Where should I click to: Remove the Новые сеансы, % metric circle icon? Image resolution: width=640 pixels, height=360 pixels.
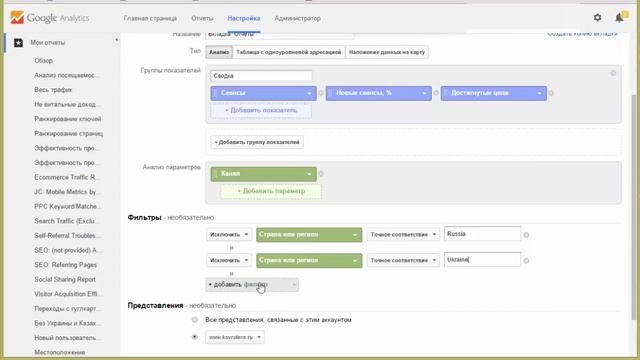coord(436,93)
